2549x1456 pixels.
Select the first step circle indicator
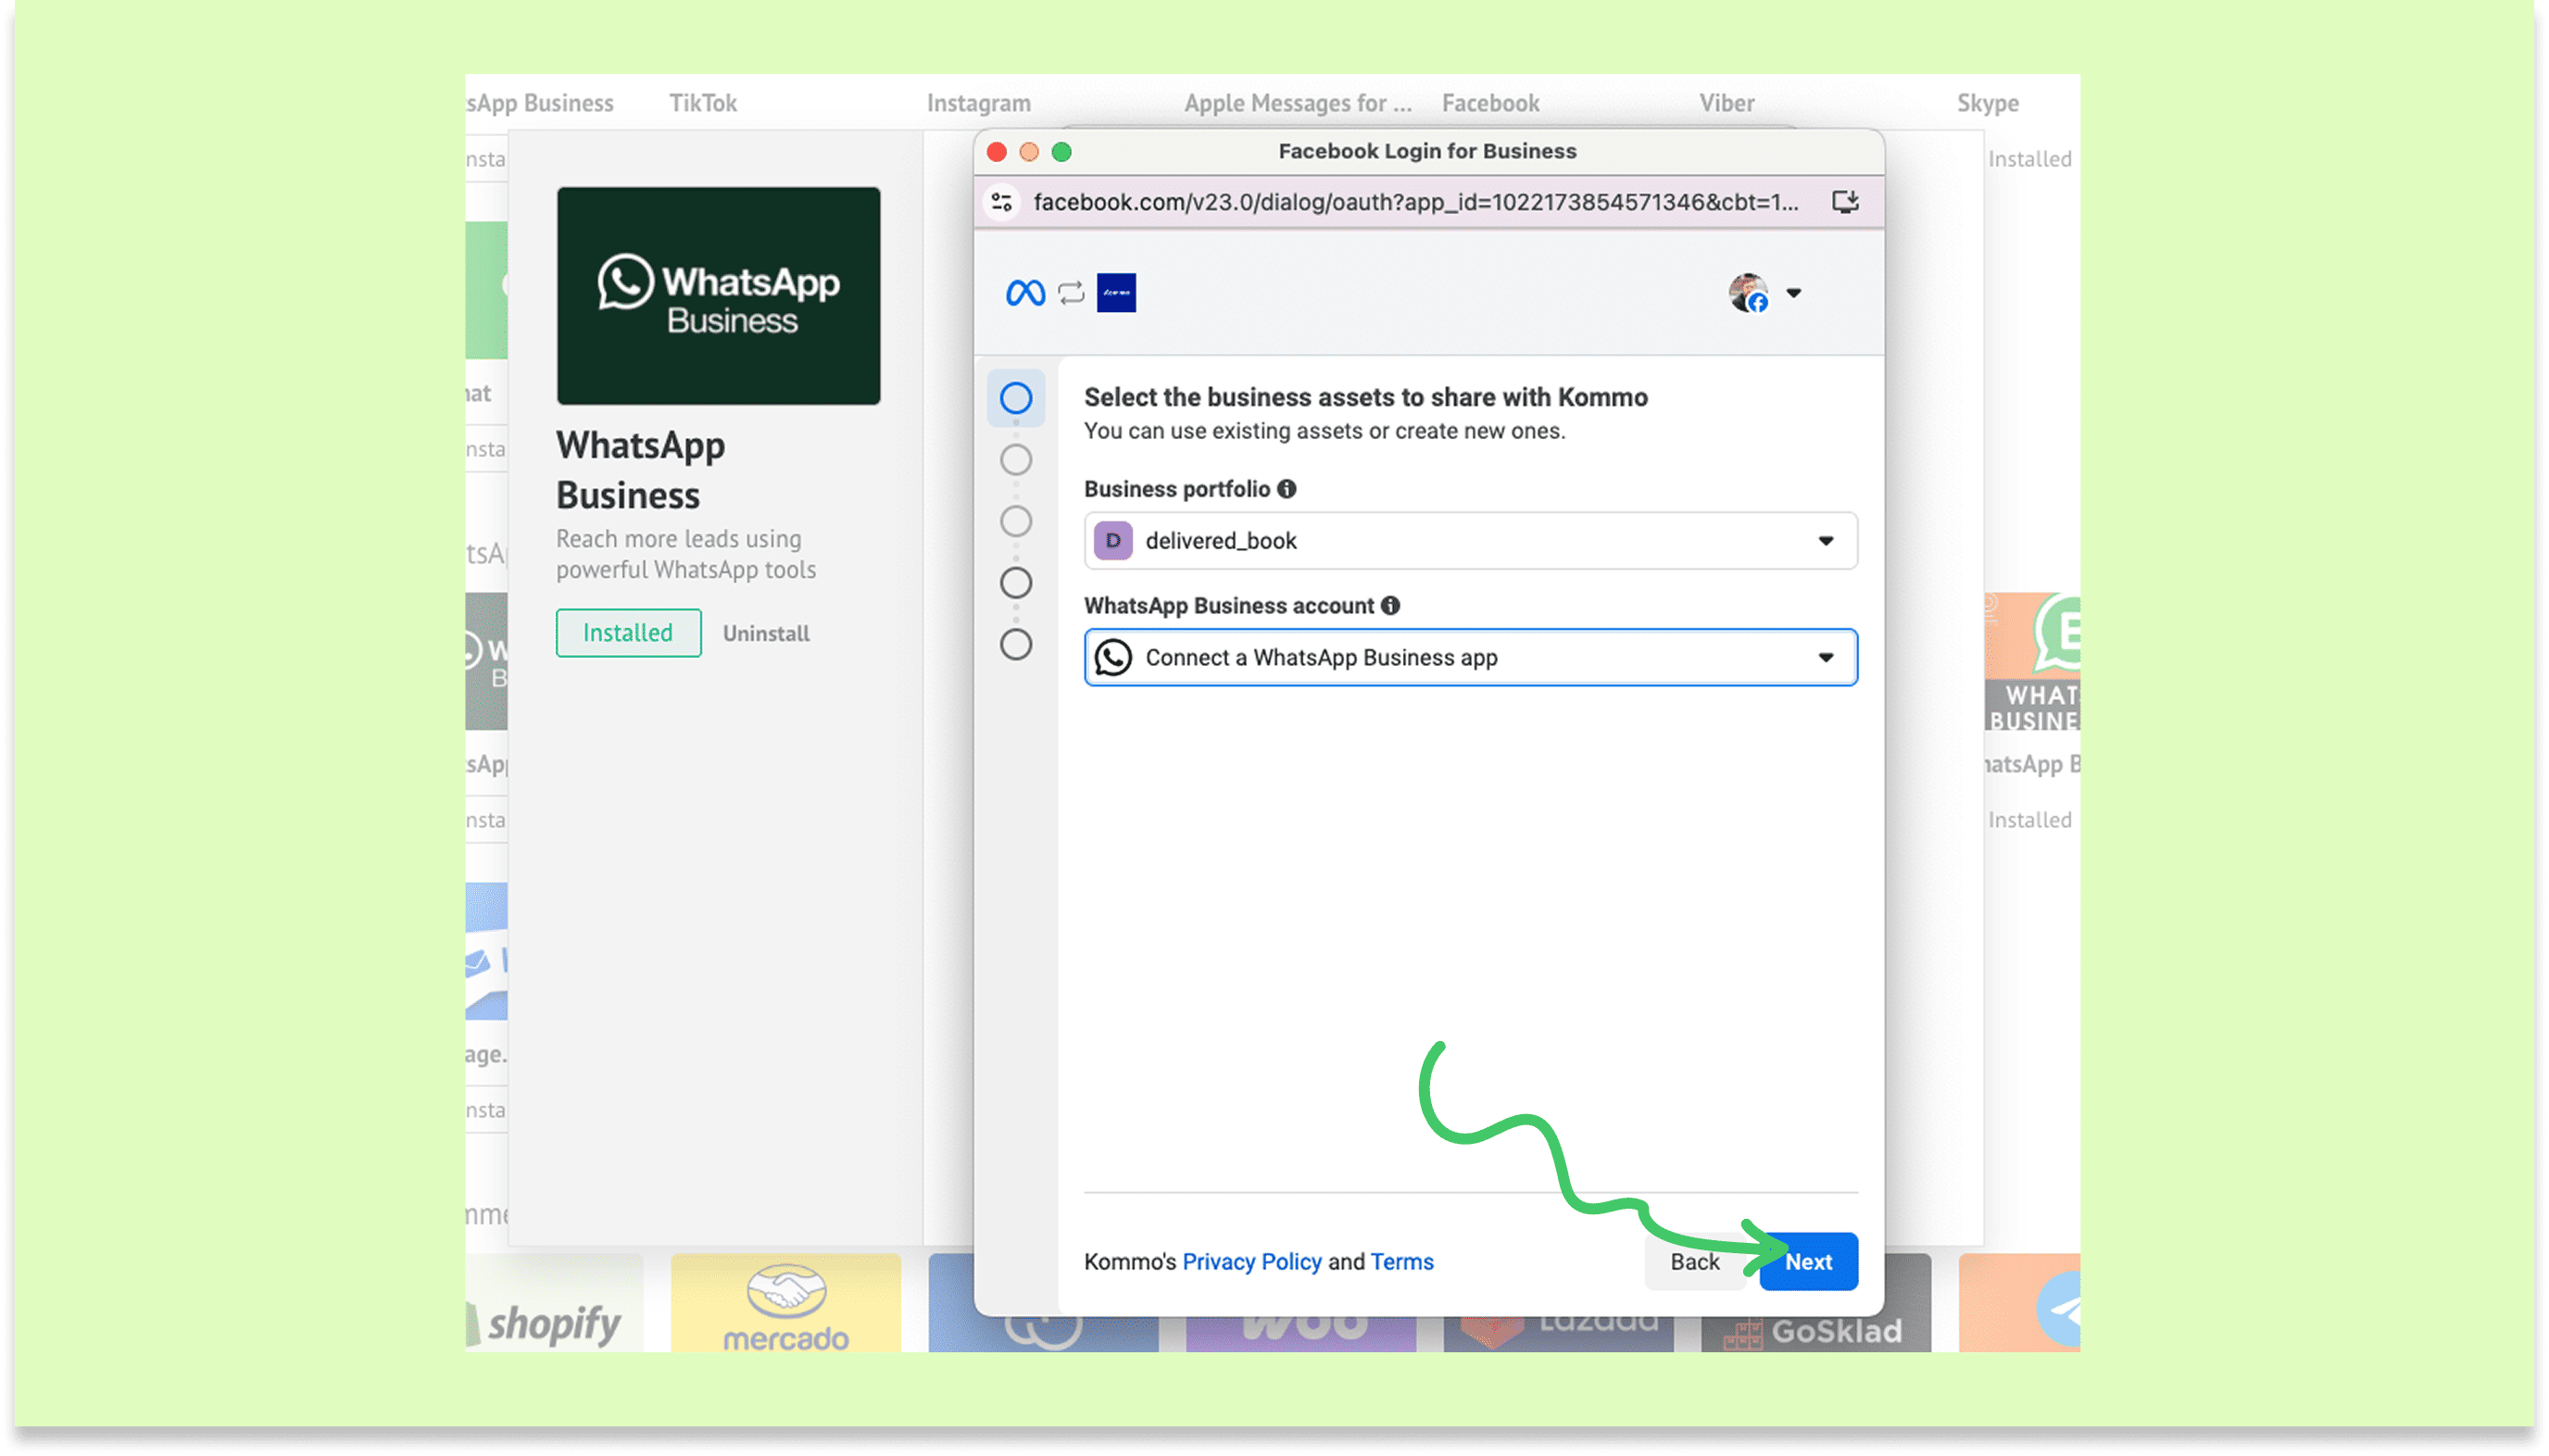coord(1016,398)
